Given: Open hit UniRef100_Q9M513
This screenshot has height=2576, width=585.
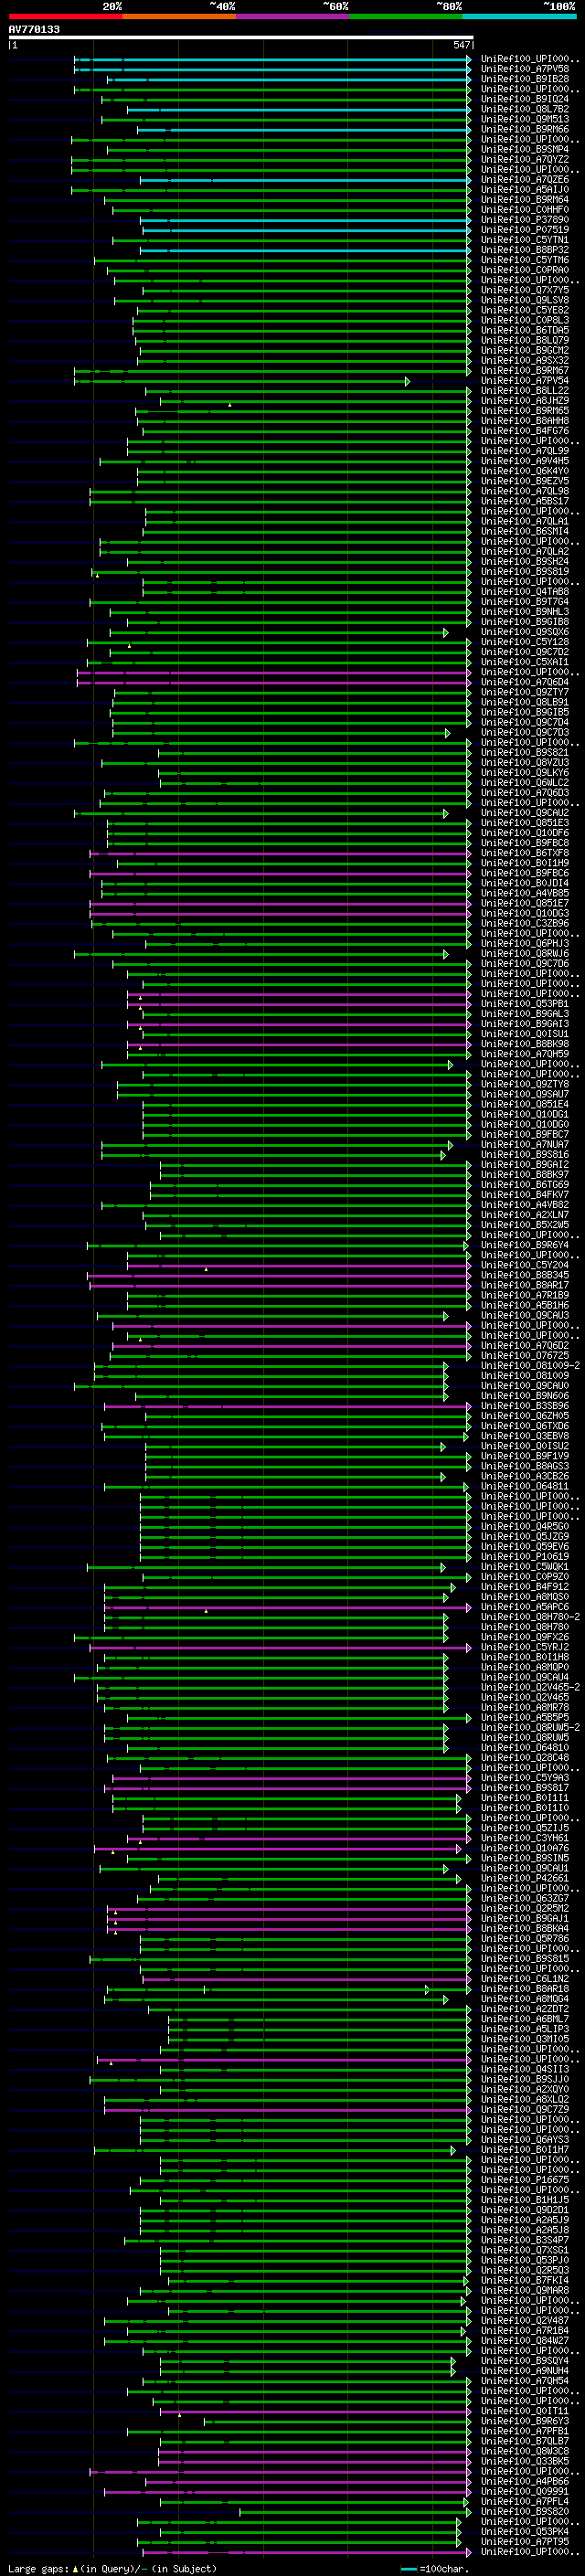Looking at the screenshot, I should (525, 119).
